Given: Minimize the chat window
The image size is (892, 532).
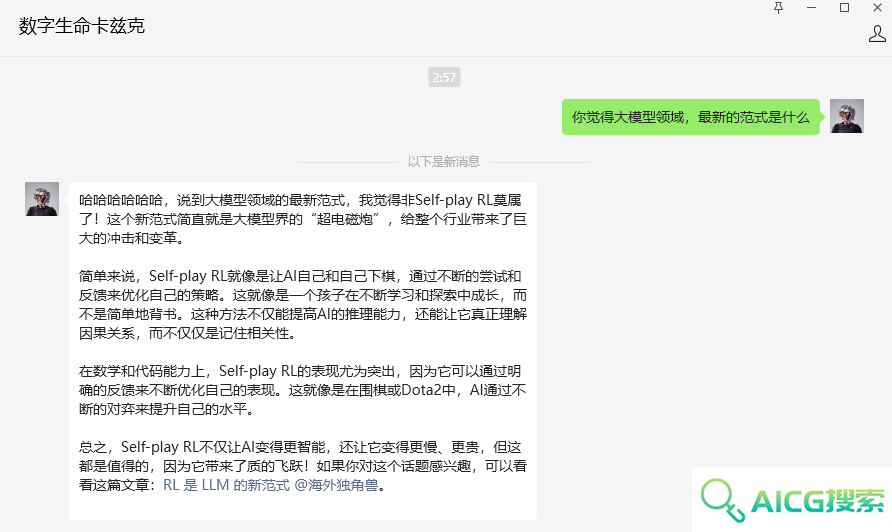Looking at the screenshot, I should [x=811, y=7].
